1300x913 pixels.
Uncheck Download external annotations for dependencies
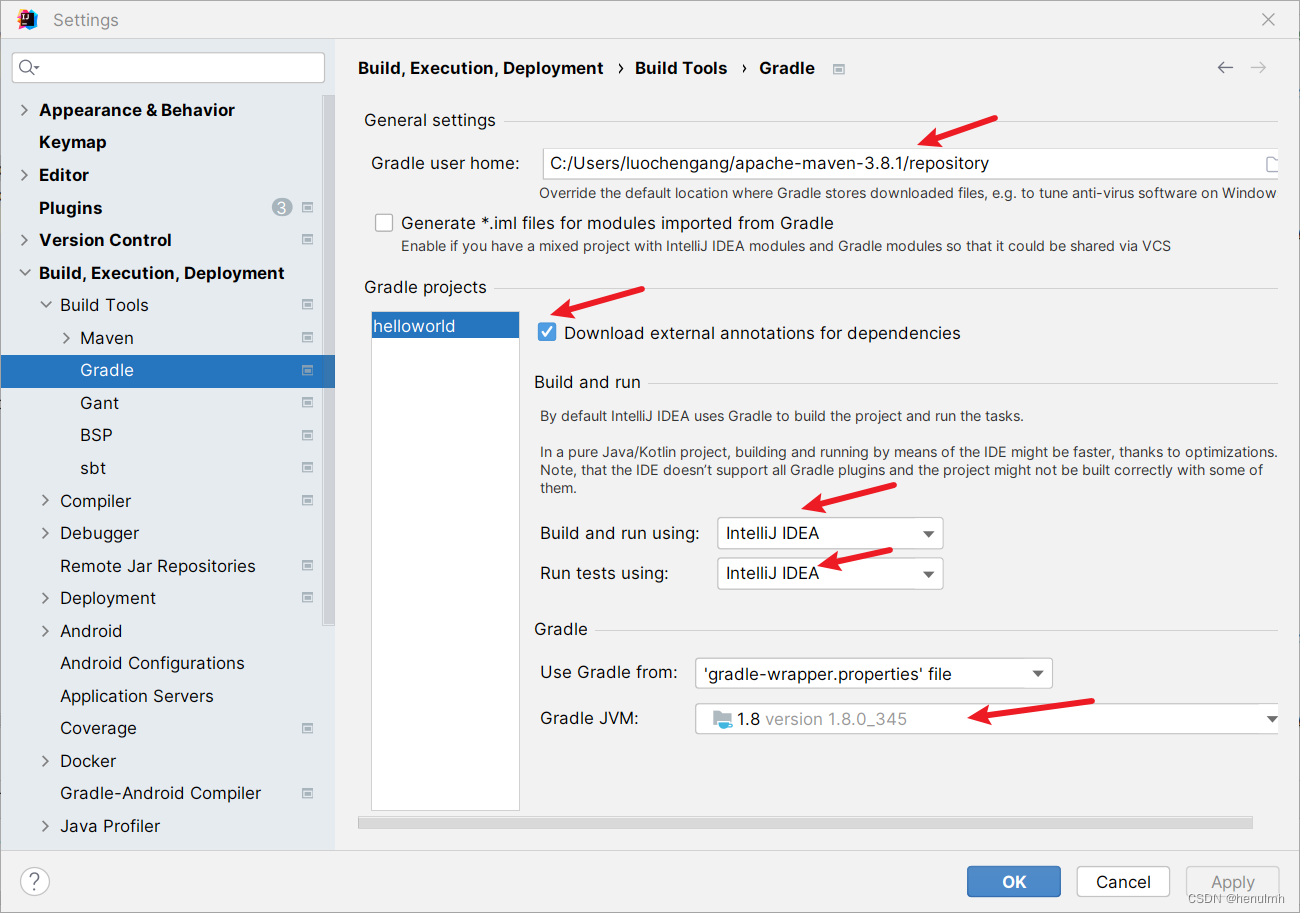[x=547, y=333]
